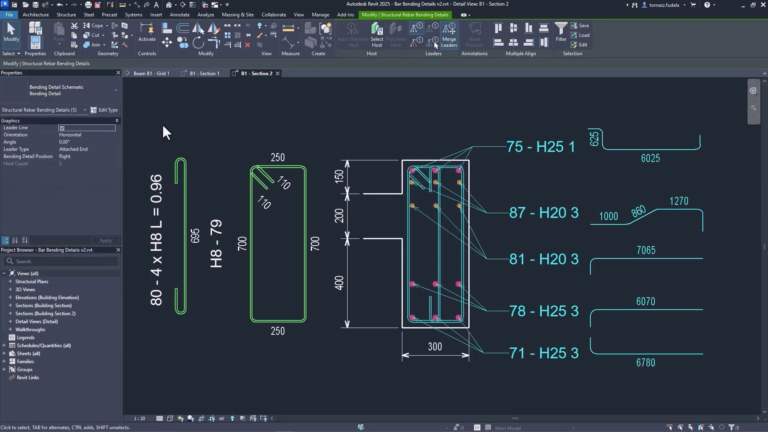Click the Text 'A' icon in quick access toolbar
The image size is (768, 432).
click(156, 4)
